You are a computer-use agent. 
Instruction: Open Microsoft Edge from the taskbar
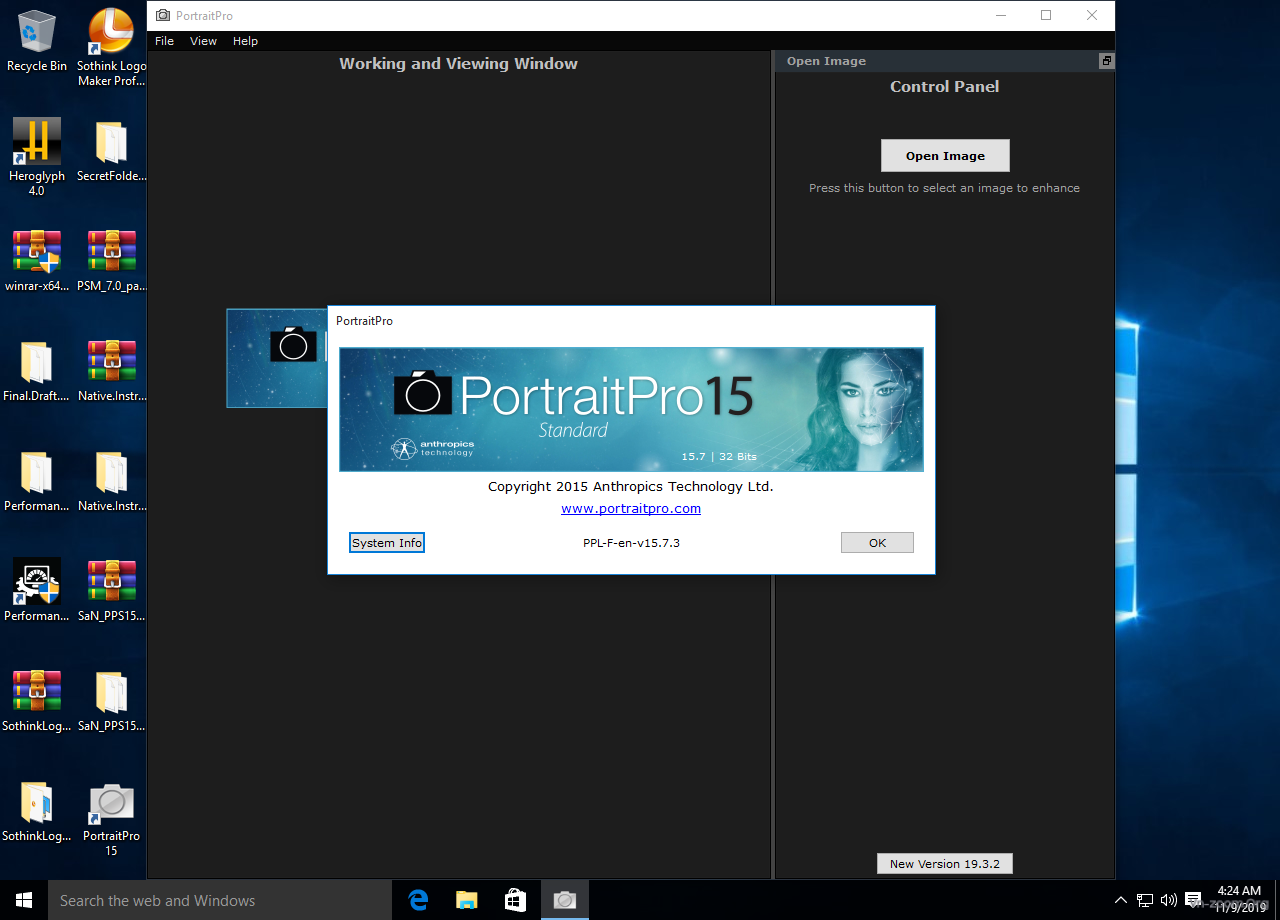(418, 900)
